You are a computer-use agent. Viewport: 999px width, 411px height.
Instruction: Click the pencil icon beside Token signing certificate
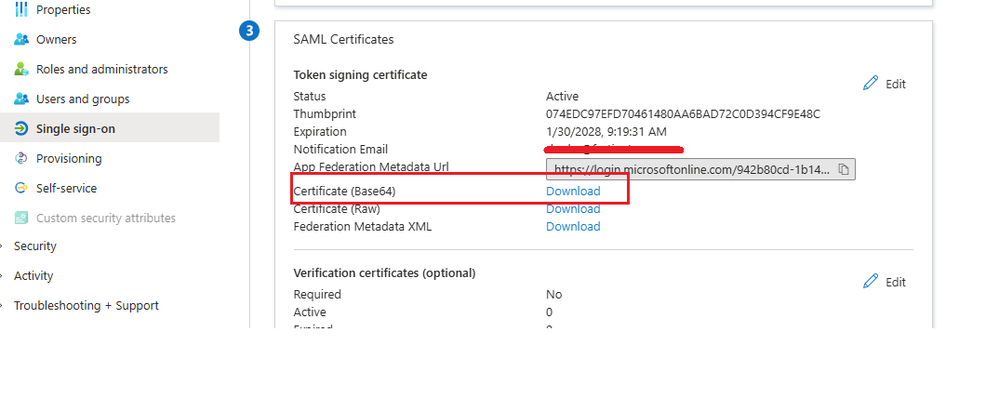point(870,83)
